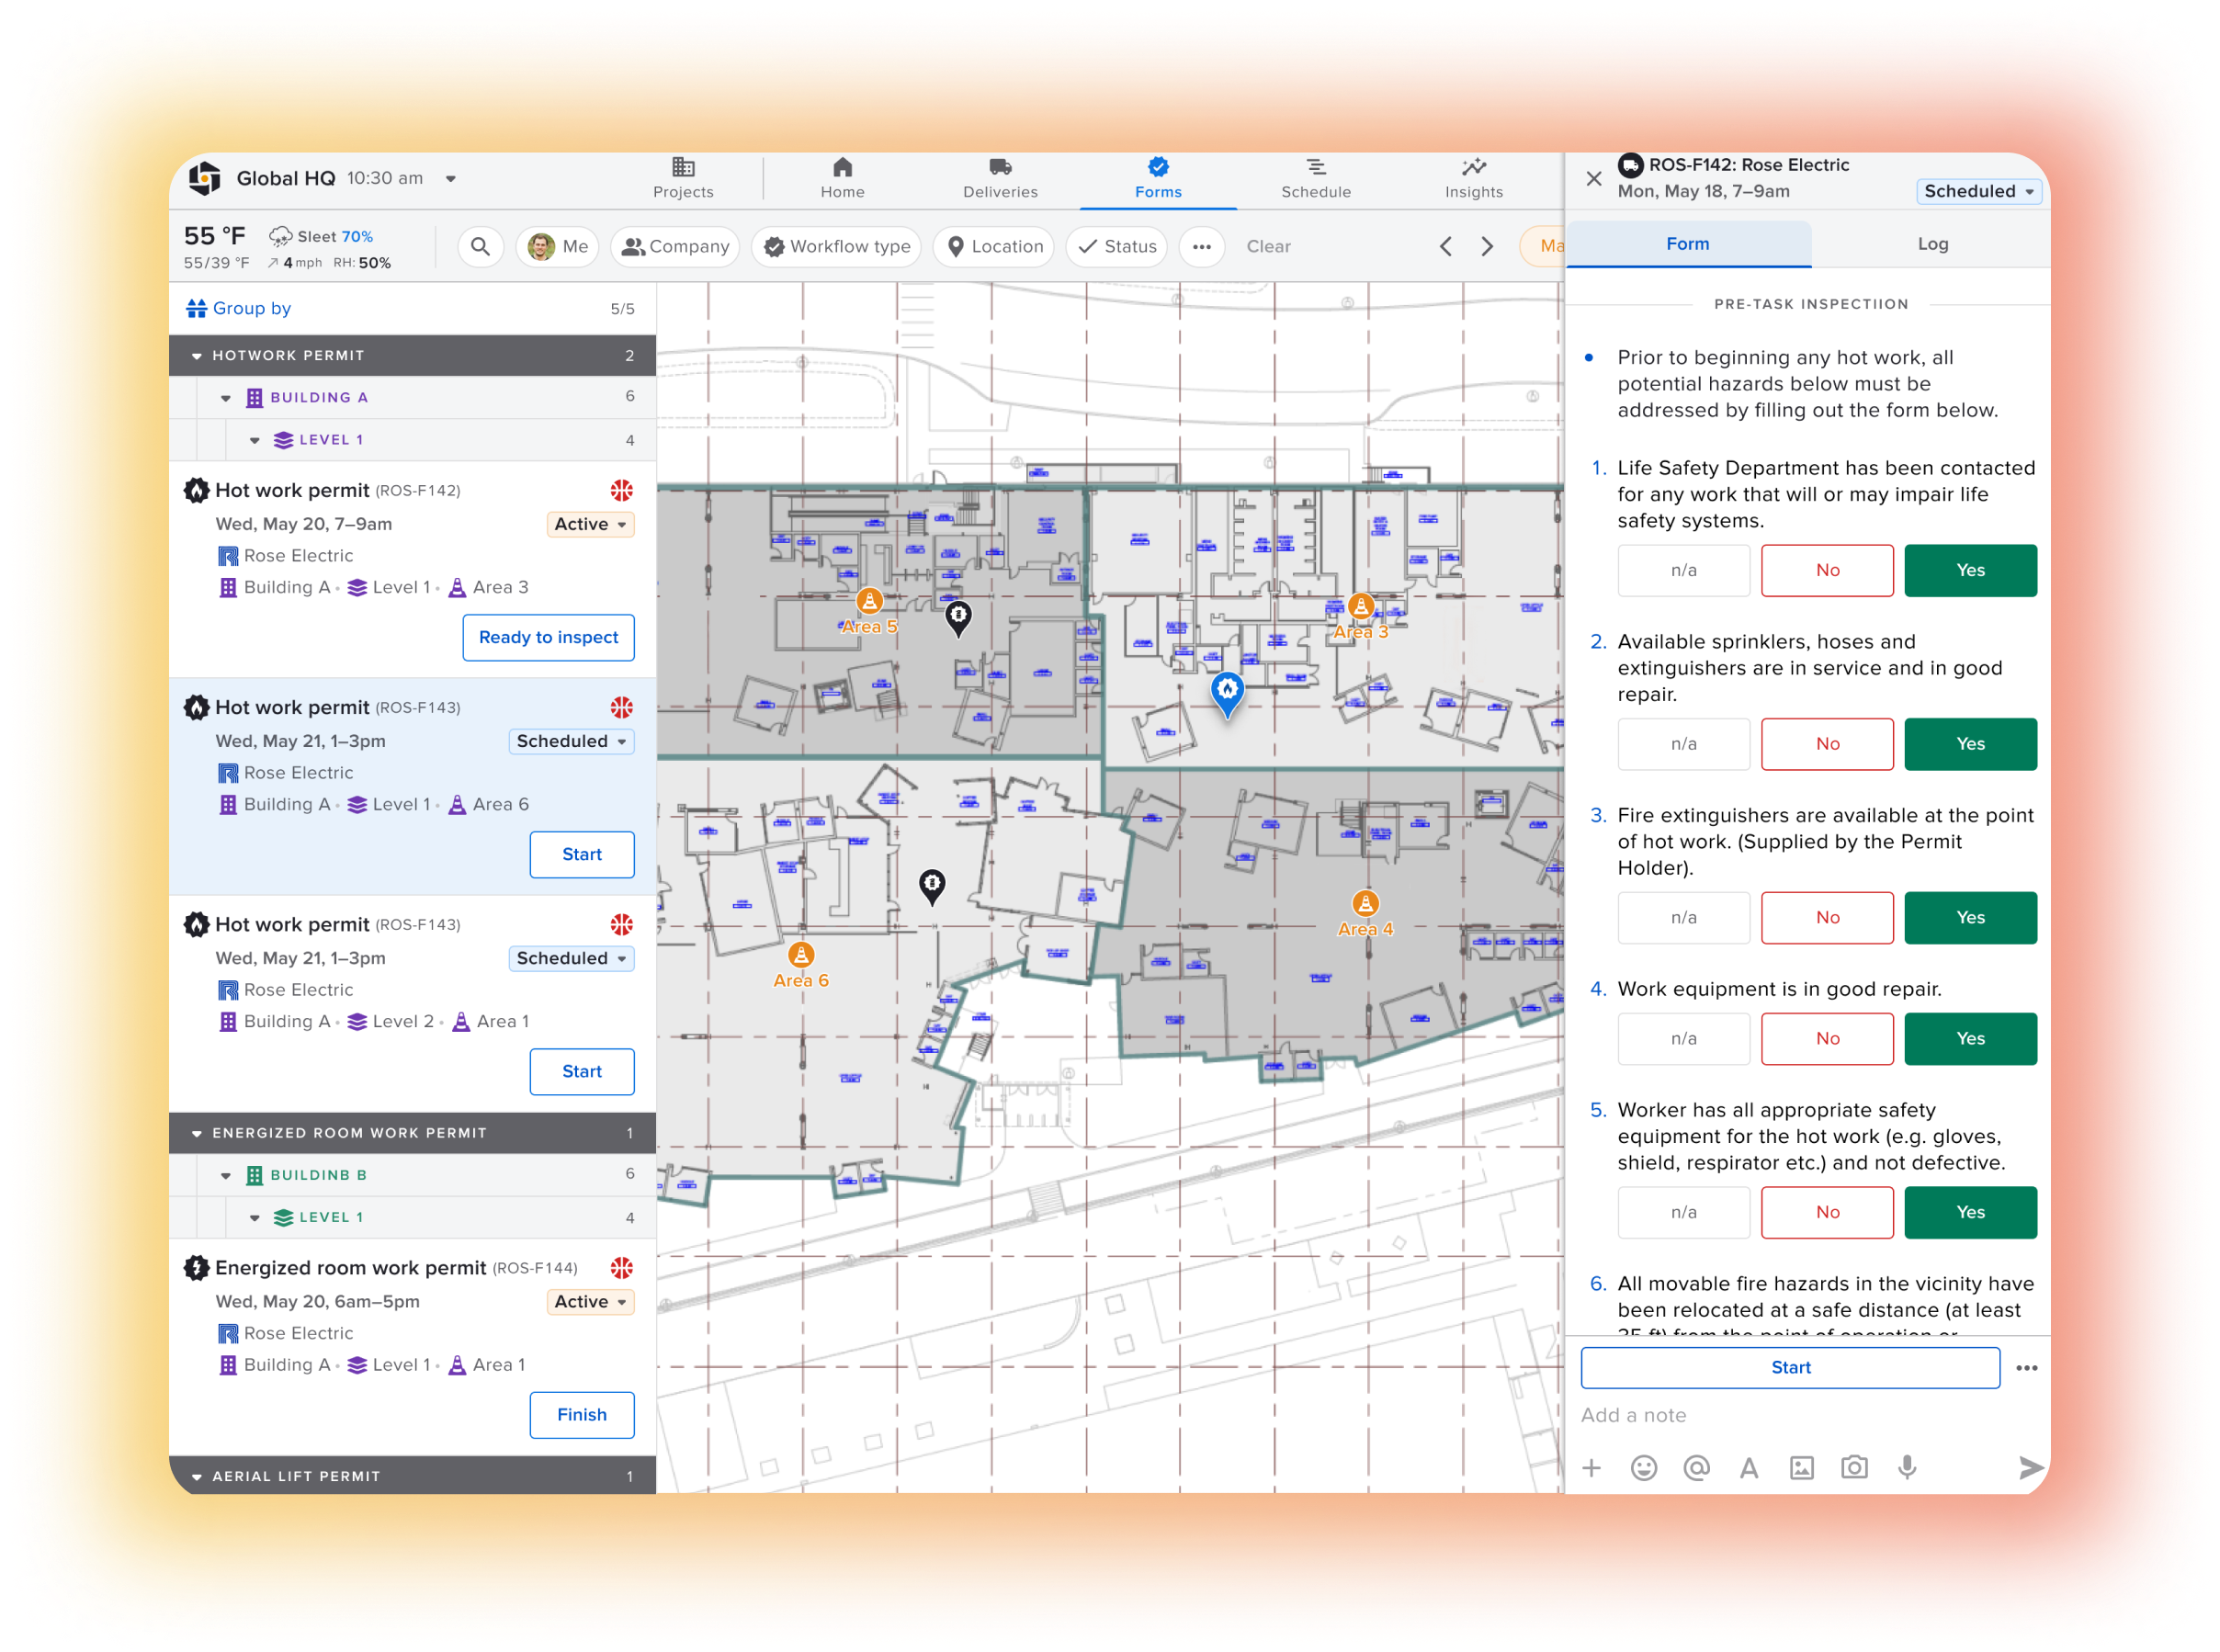
Task: Open the Workflow type filter
Action: [836, 246]
